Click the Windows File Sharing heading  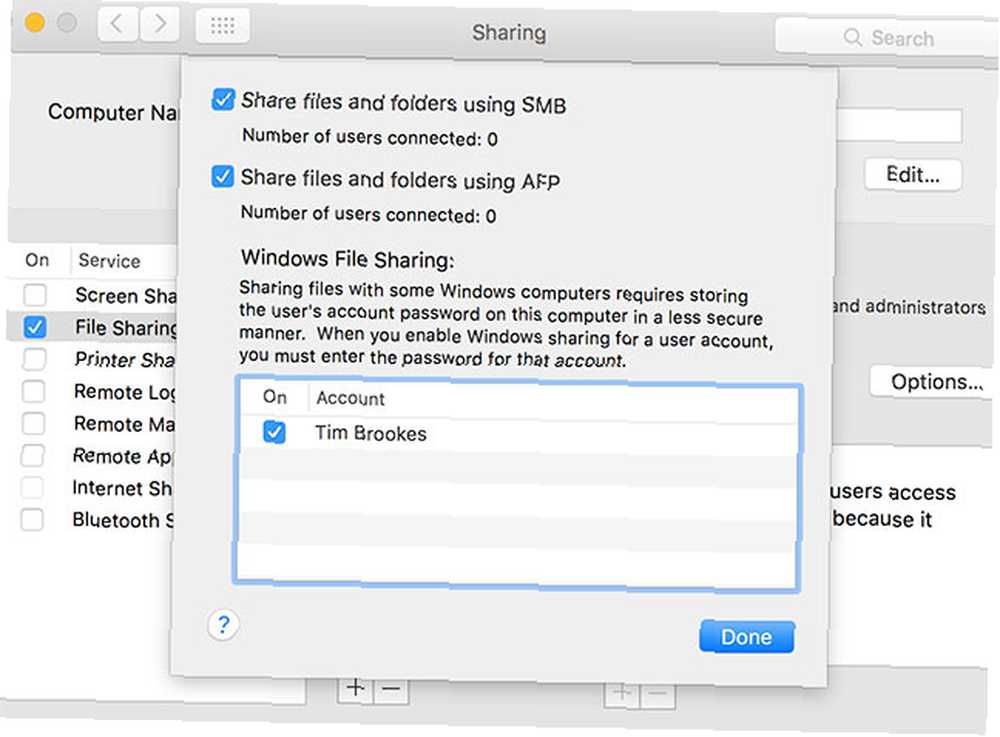pyautogui.click(x=348, y=259)
